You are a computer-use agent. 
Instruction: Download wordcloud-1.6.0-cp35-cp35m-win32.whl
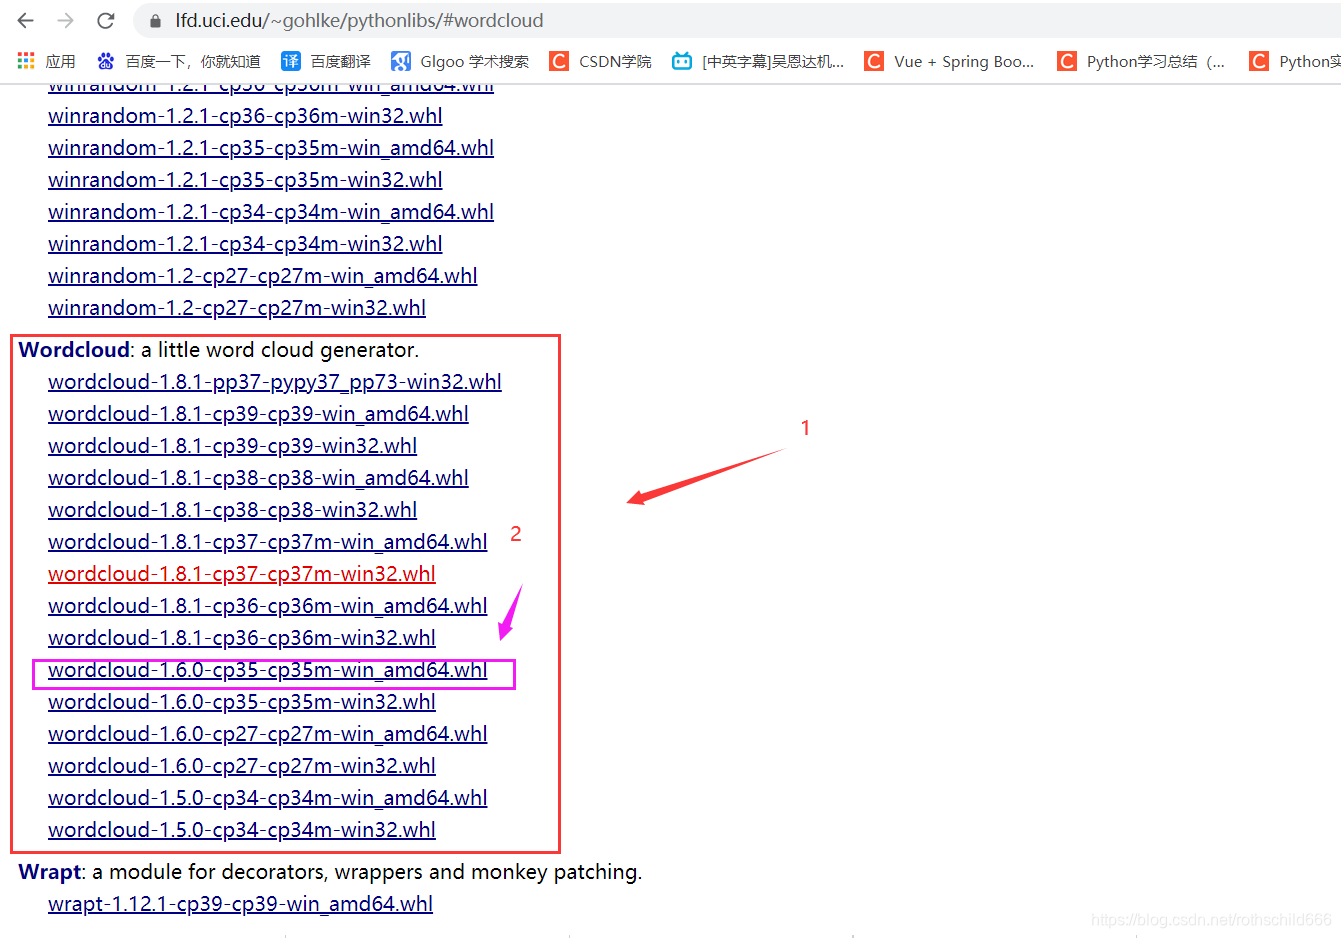[242, 702]
